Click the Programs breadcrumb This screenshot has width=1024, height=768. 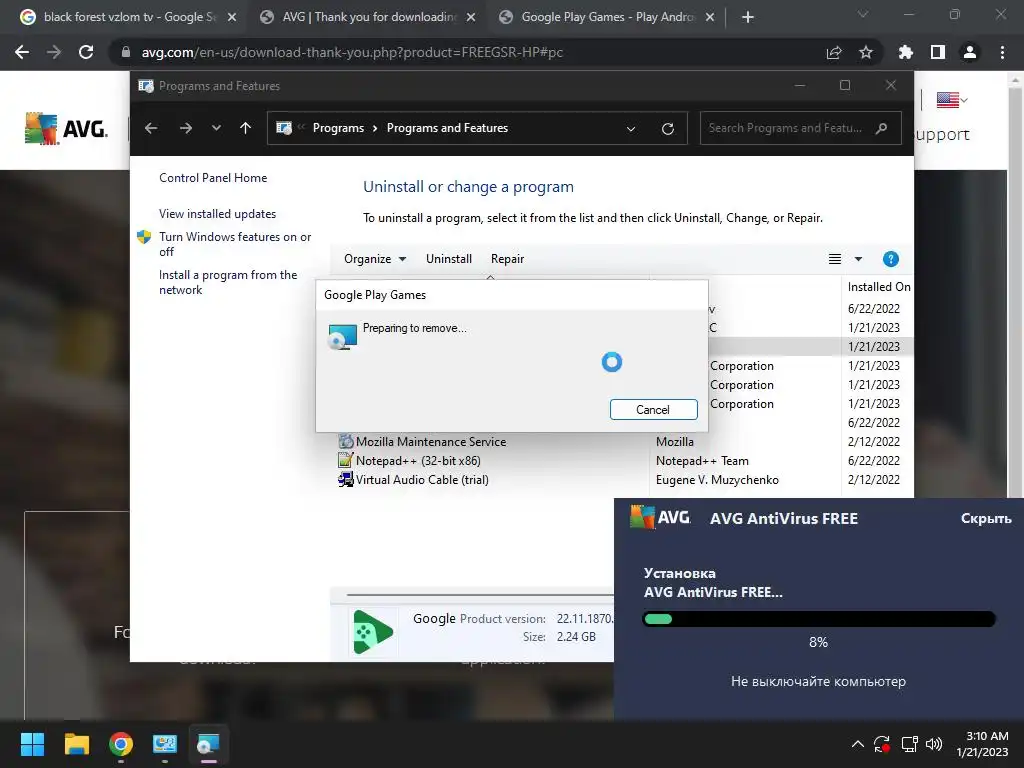pos(338,128)
